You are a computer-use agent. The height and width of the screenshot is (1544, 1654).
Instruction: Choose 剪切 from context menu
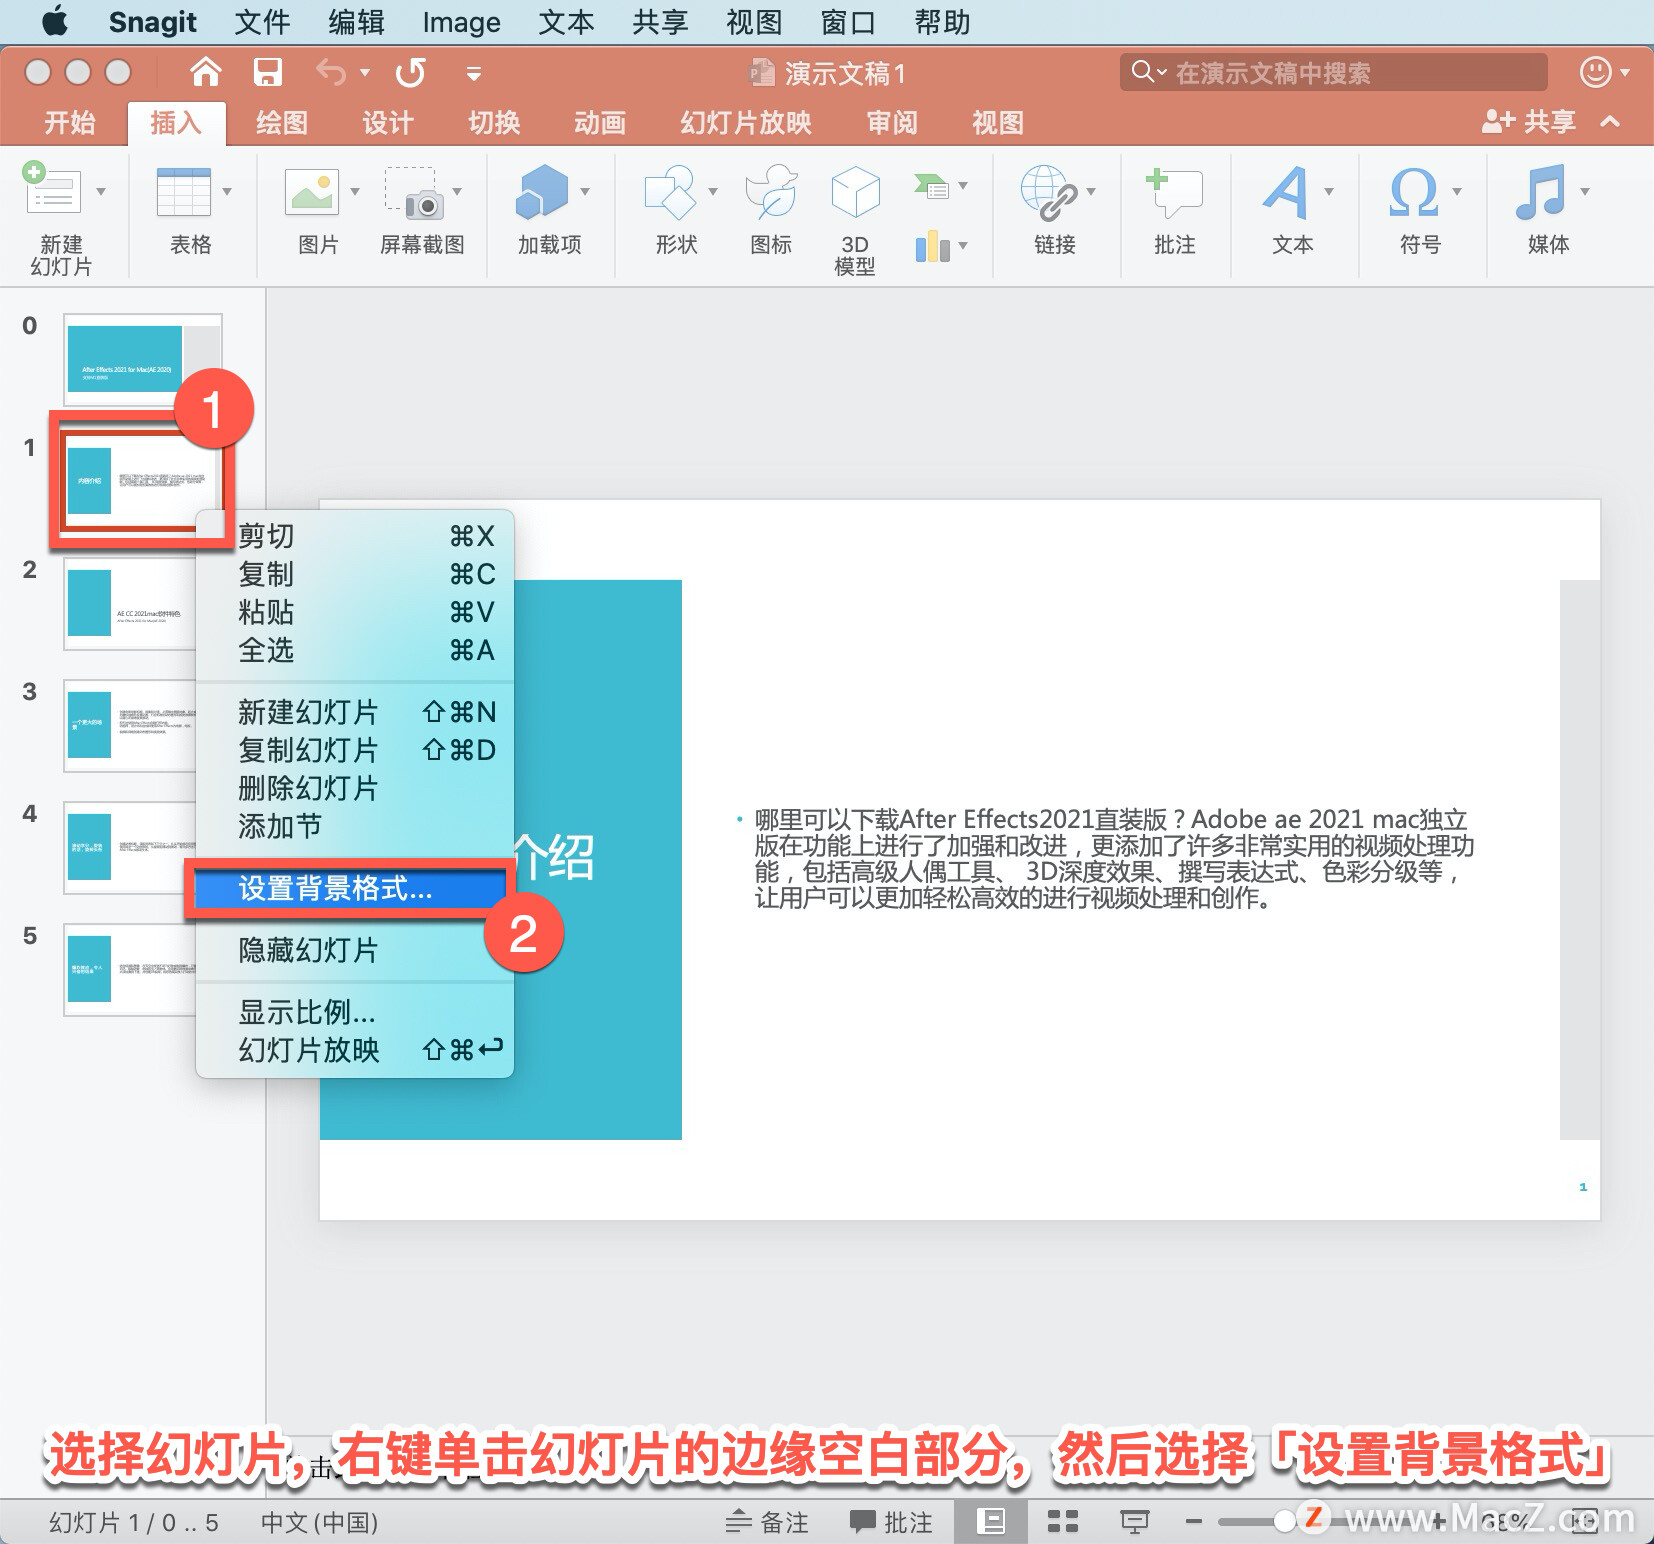click(355, 536)
